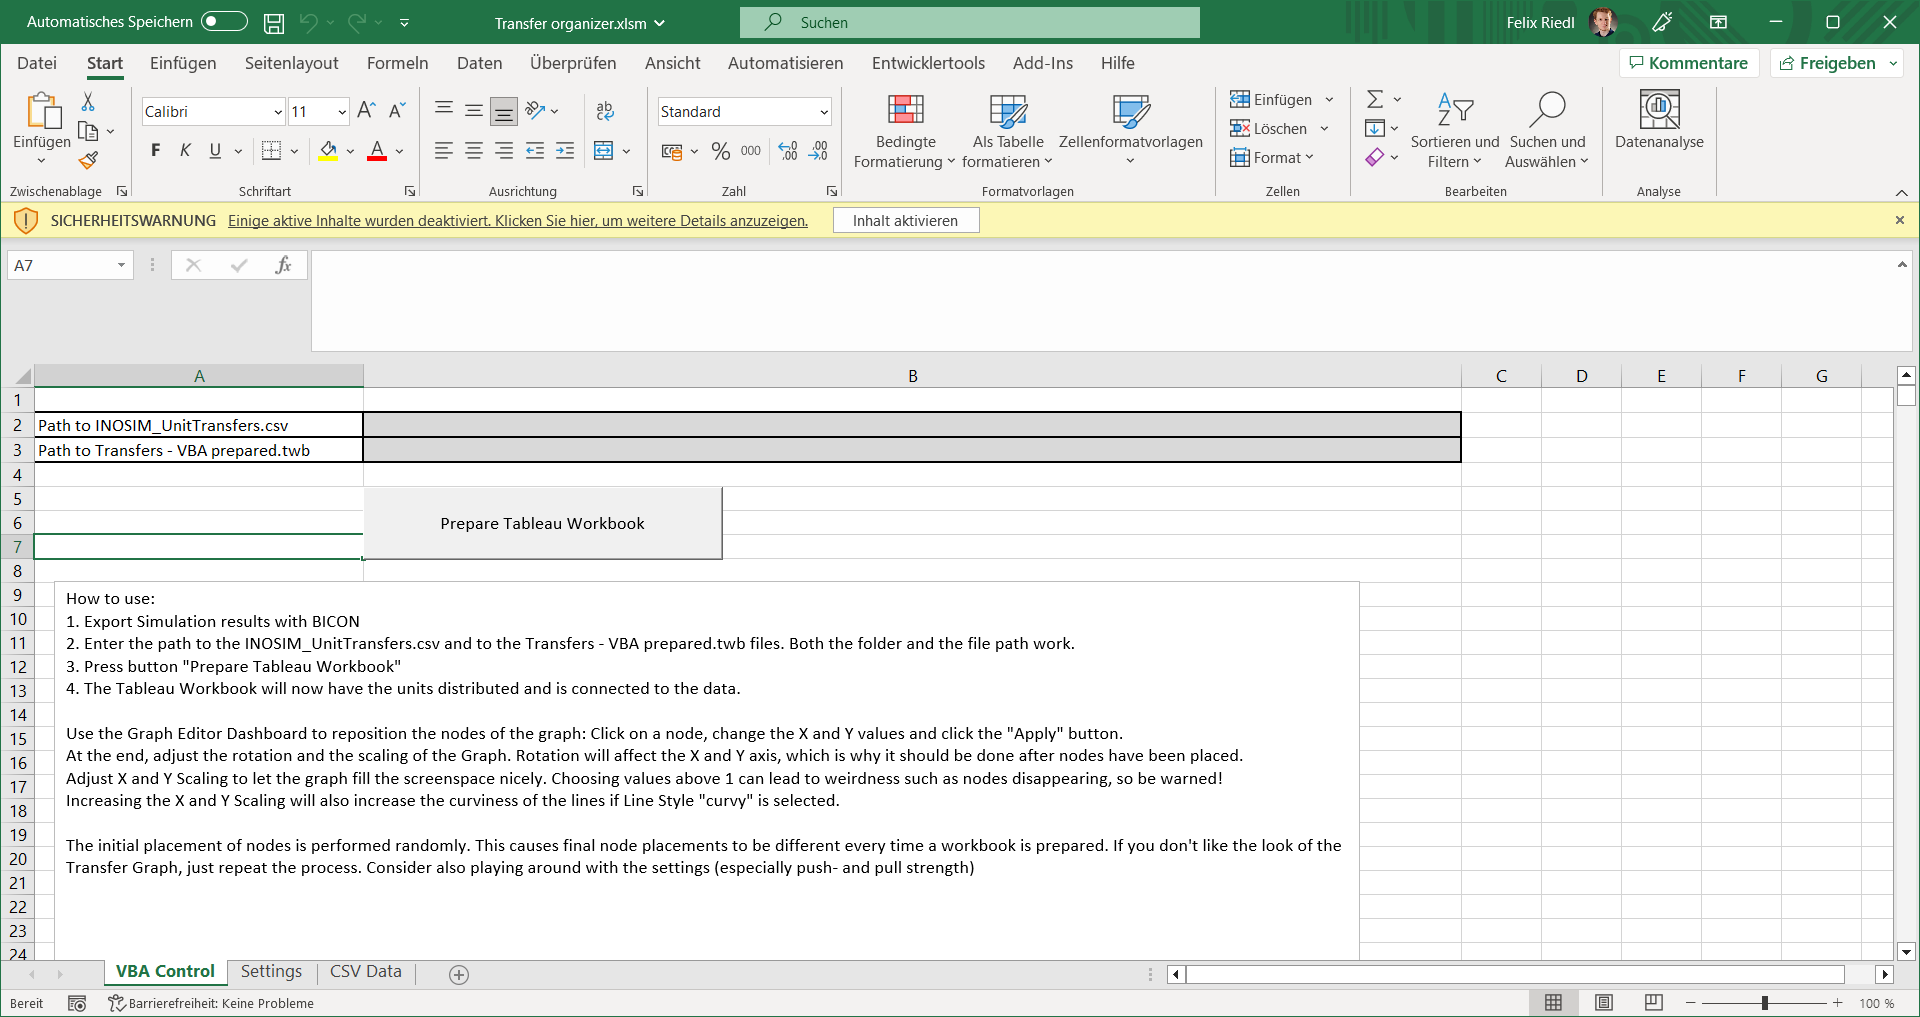Switch to the Settings sheet tab
This screenshot has height=1017, width=1920.
(271, 971)
